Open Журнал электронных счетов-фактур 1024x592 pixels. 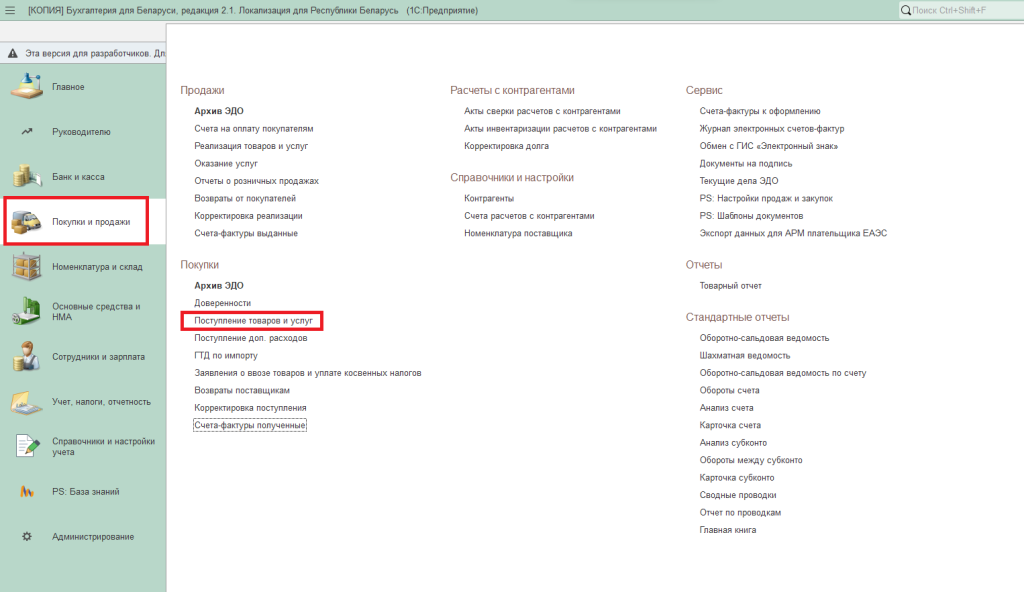pyautogui.click(x=772, y=129)
